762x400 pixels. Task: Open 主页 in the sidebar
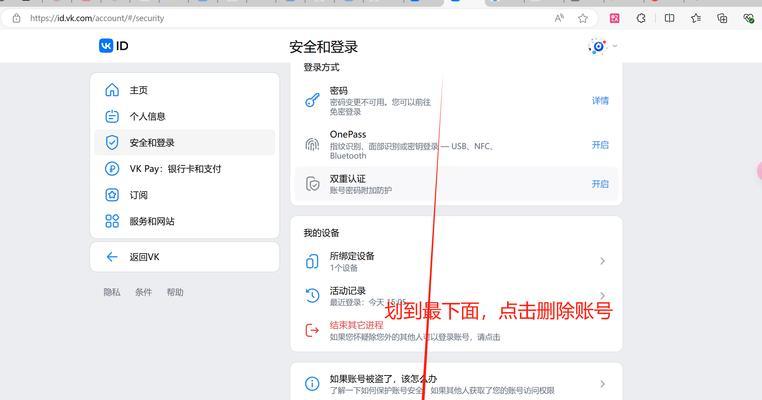coord(185,90)
